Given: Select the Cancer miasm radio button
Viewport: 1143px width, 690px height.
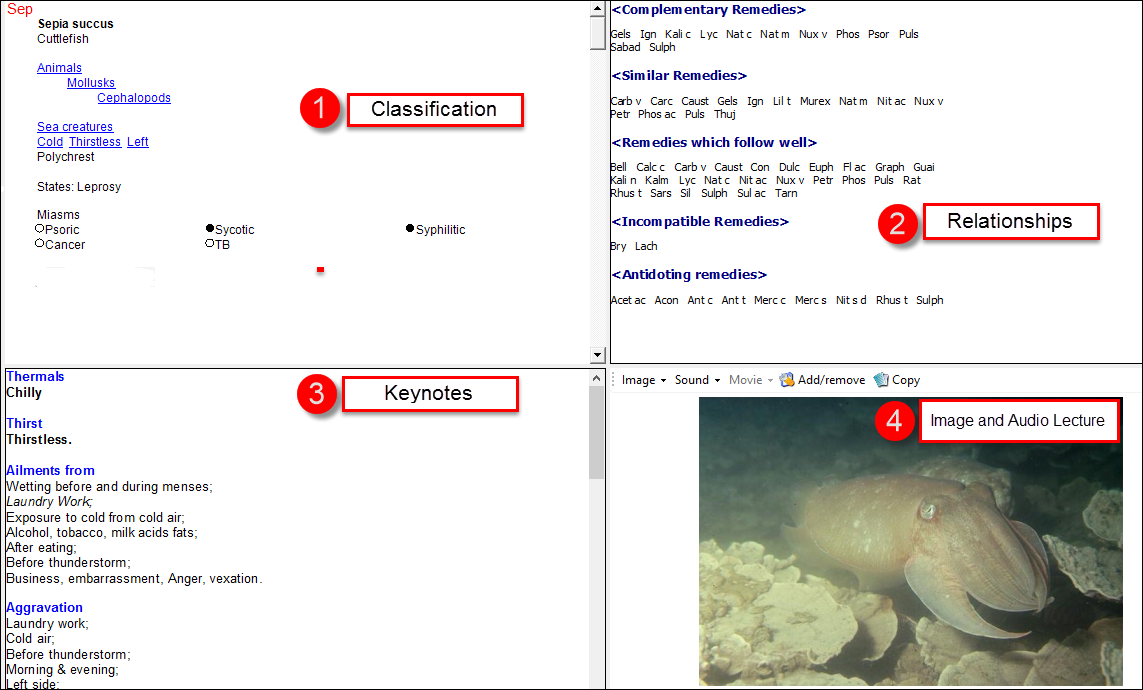Looking at the screenshot, I should click(39, 243).
